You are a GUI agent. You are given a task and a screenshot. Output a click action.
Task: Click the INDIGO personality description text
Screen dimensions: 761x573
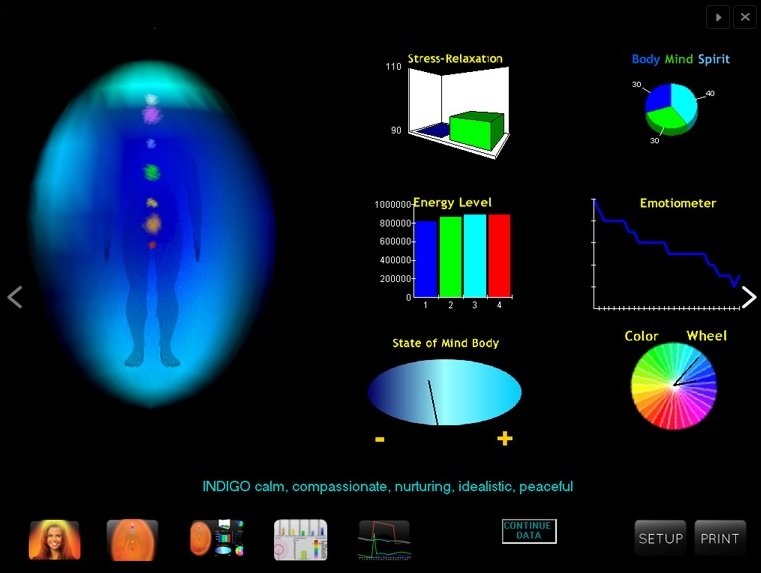(x=387, y=486)
